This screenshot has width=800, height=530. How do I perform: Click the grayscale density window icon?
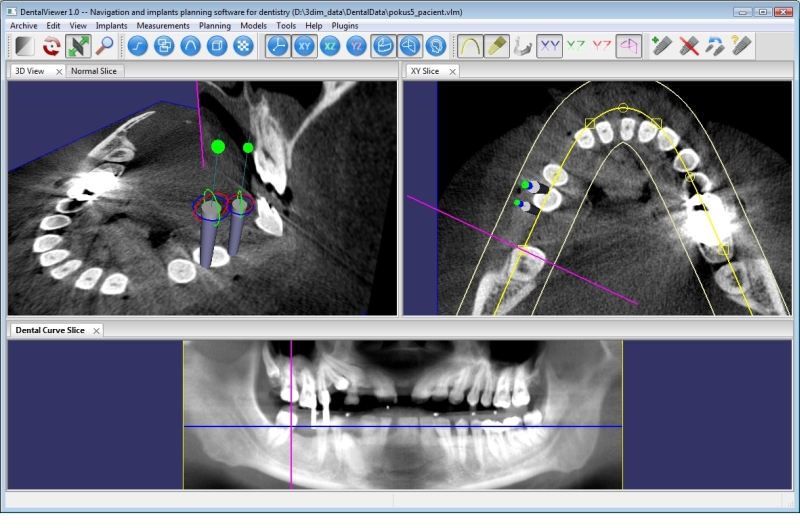click(24, 46)
